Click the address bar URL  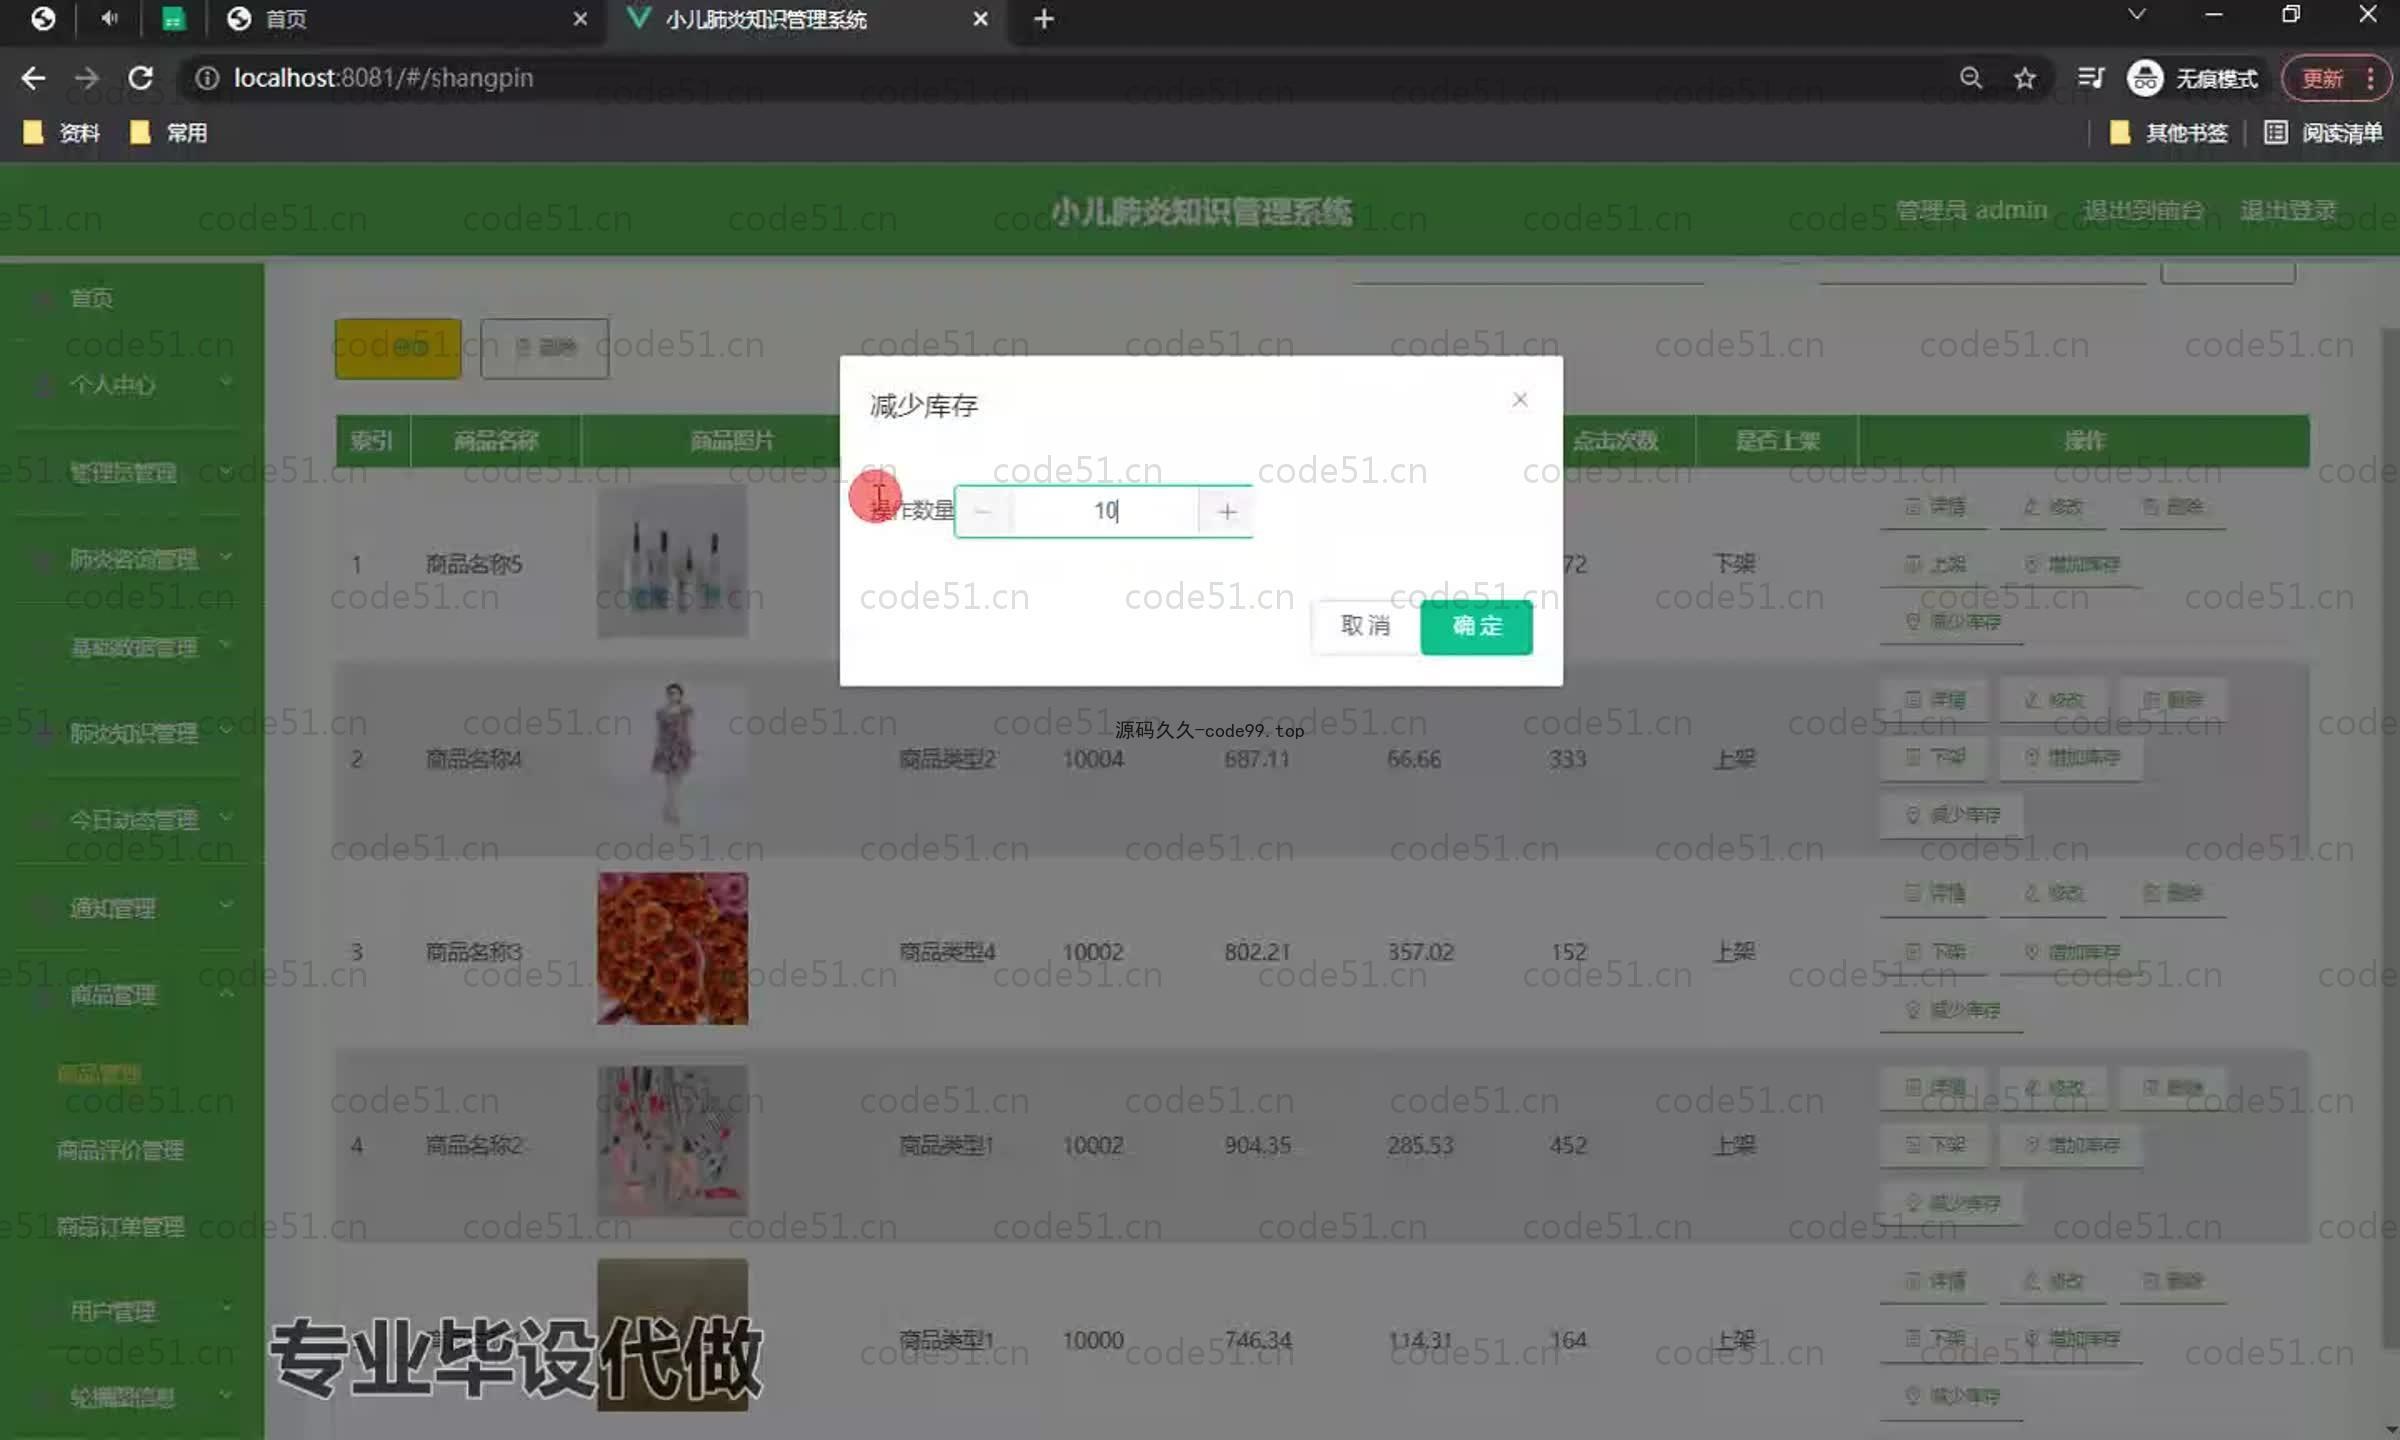point(384,78)
